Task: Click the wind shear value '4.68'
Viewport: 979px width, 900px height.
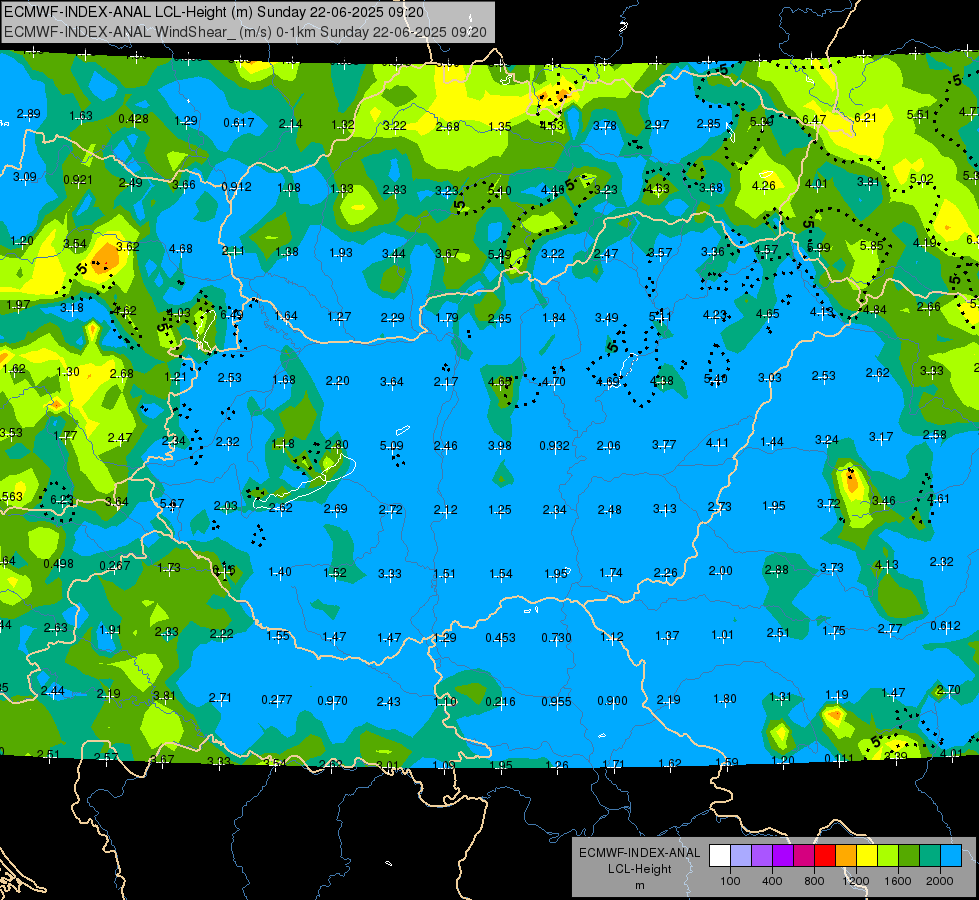Action: click(x=181, y=249)
